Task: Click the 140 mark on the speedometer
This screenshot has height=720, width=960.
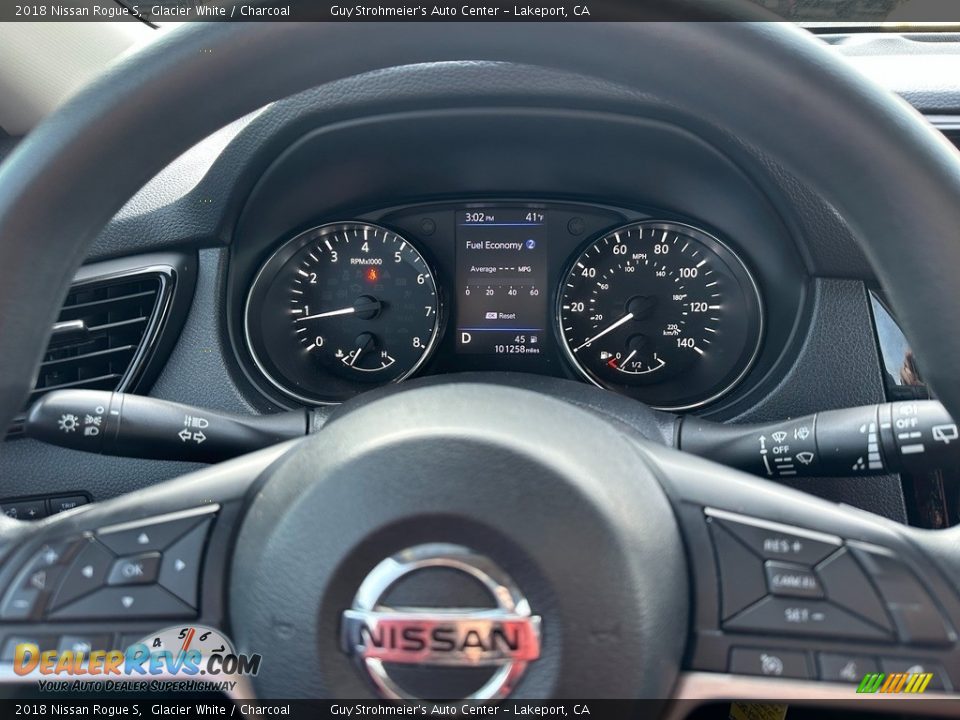Action: coord(685,343)
